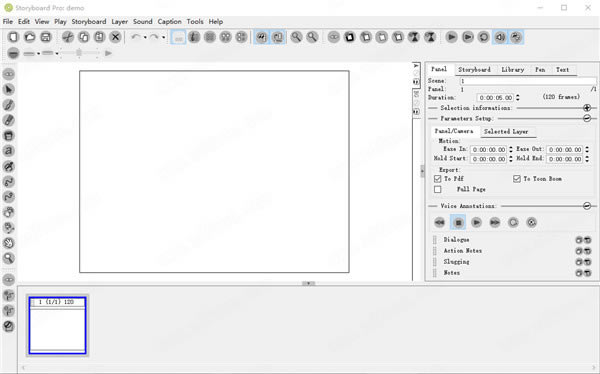Click the Ease Out time field
This screenshot has width=600, height=374.
tap(565, 150)
